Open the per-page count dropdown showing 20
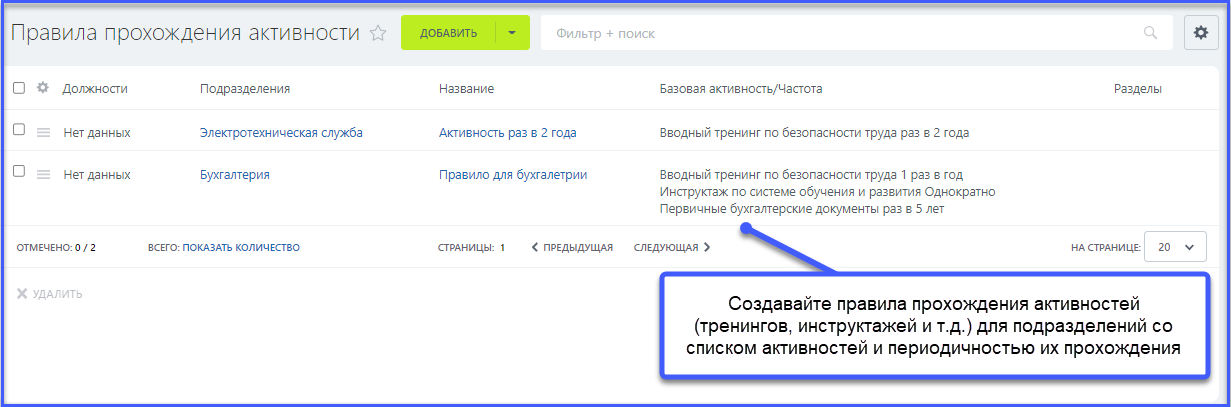This screenshot has width=1231, height=407. (1175, 247)
